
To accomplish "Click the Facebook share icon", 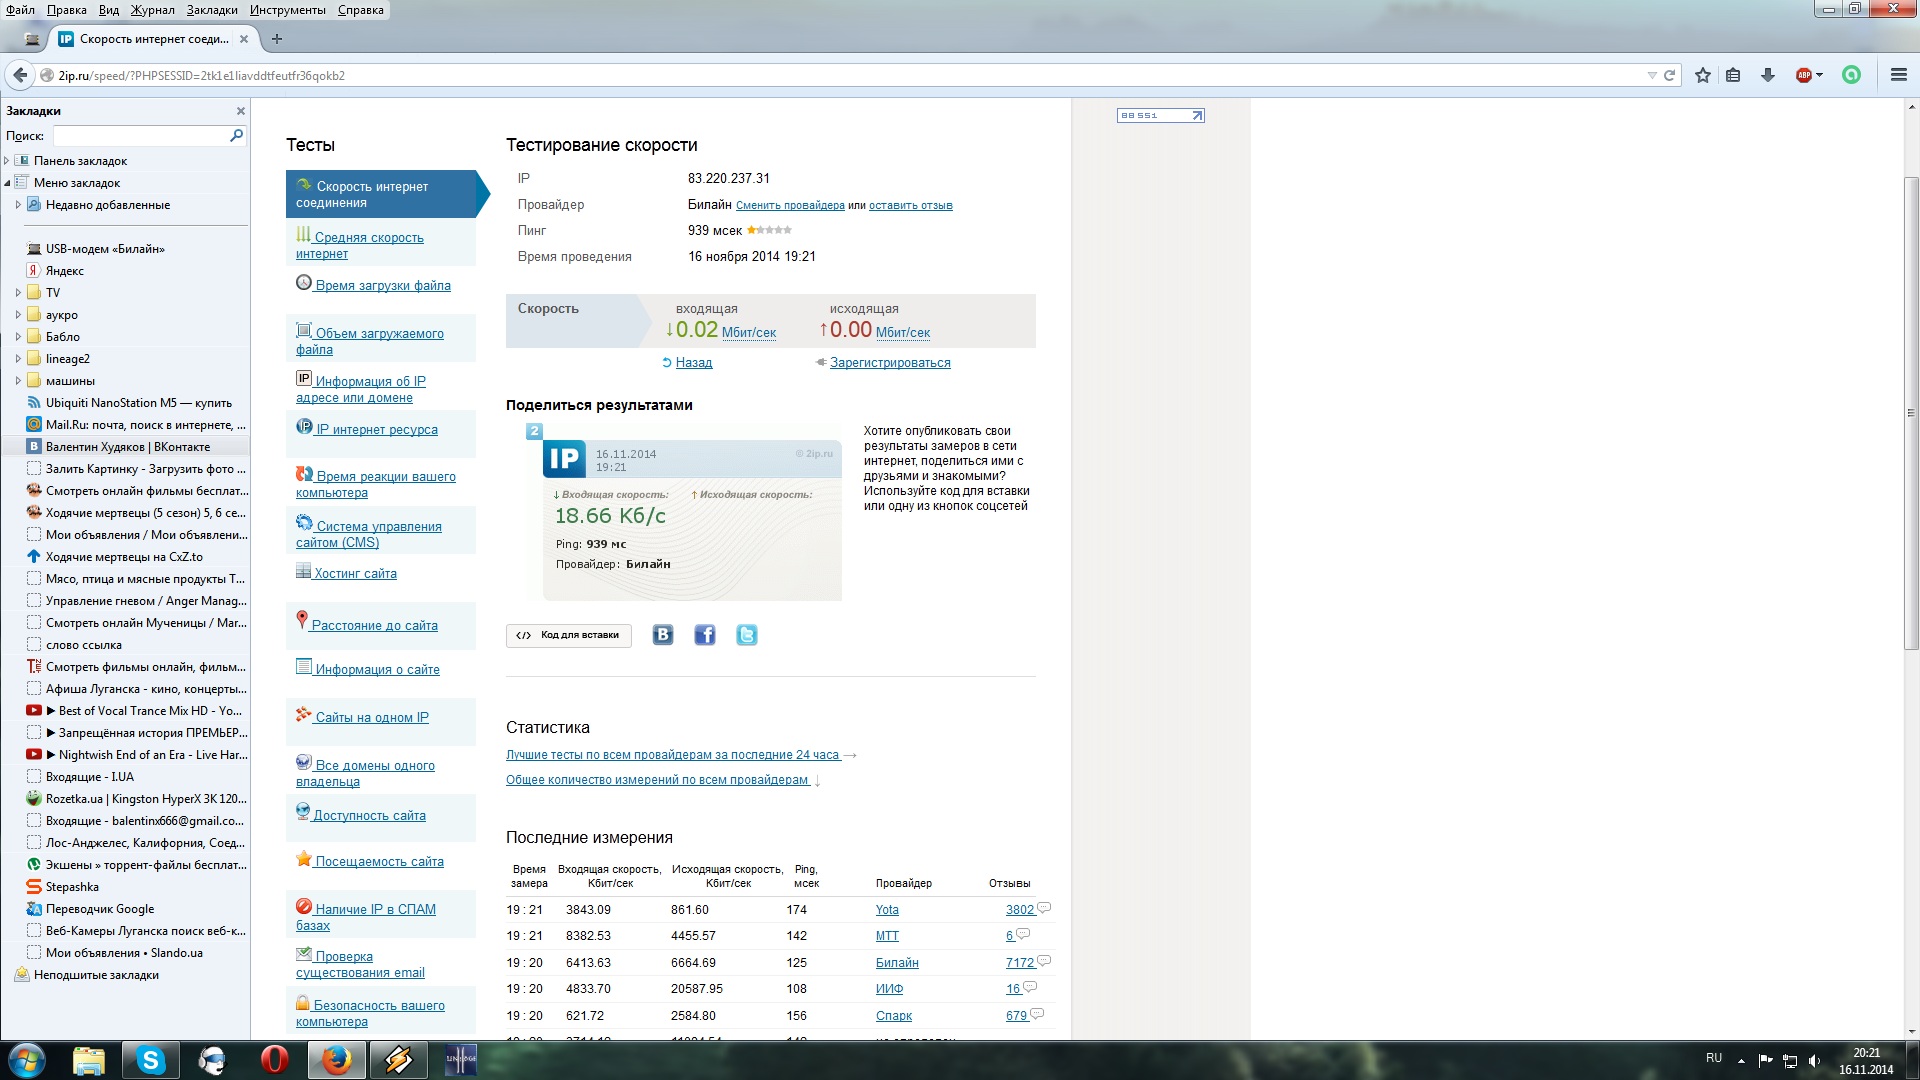I will tap(705, 635).
